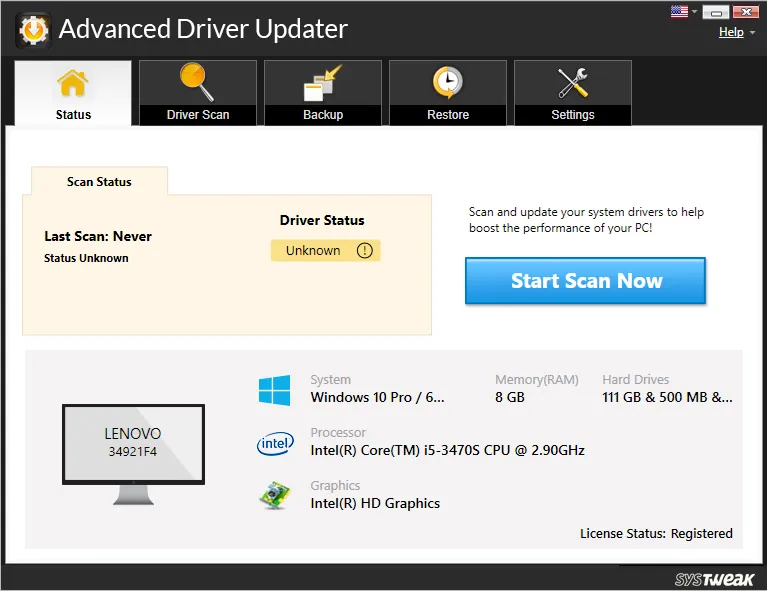Open the Status tab
The image size is (767, 591).
[73, 93]
